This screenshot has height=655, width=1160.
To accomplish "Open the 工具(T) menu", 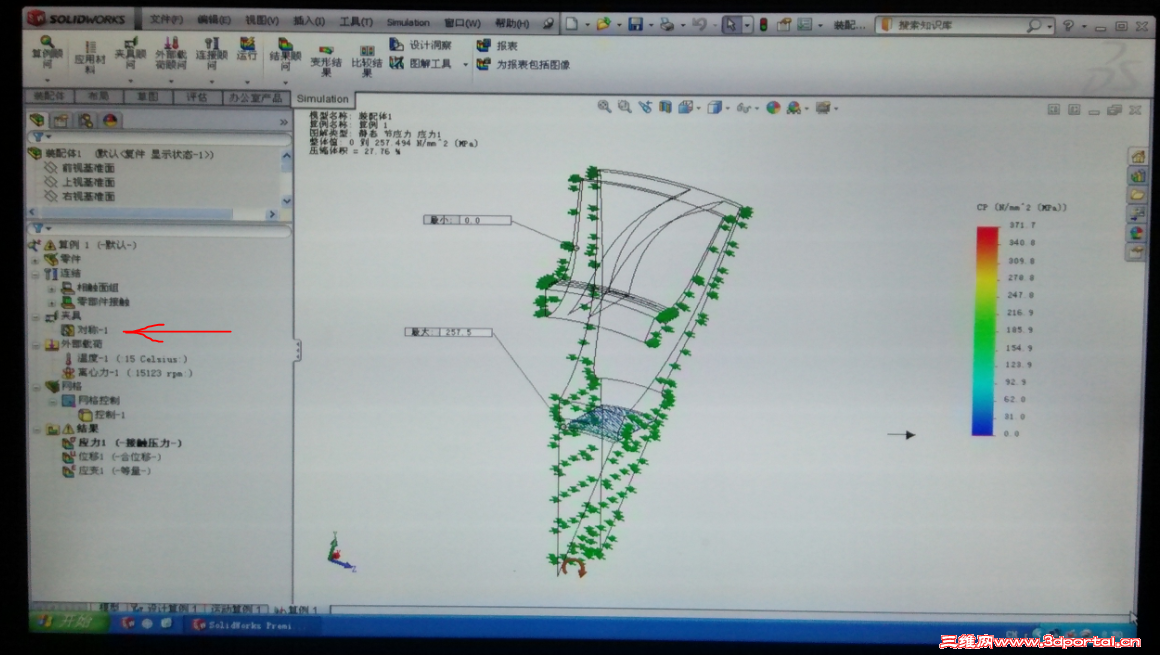I will point(356,22).
